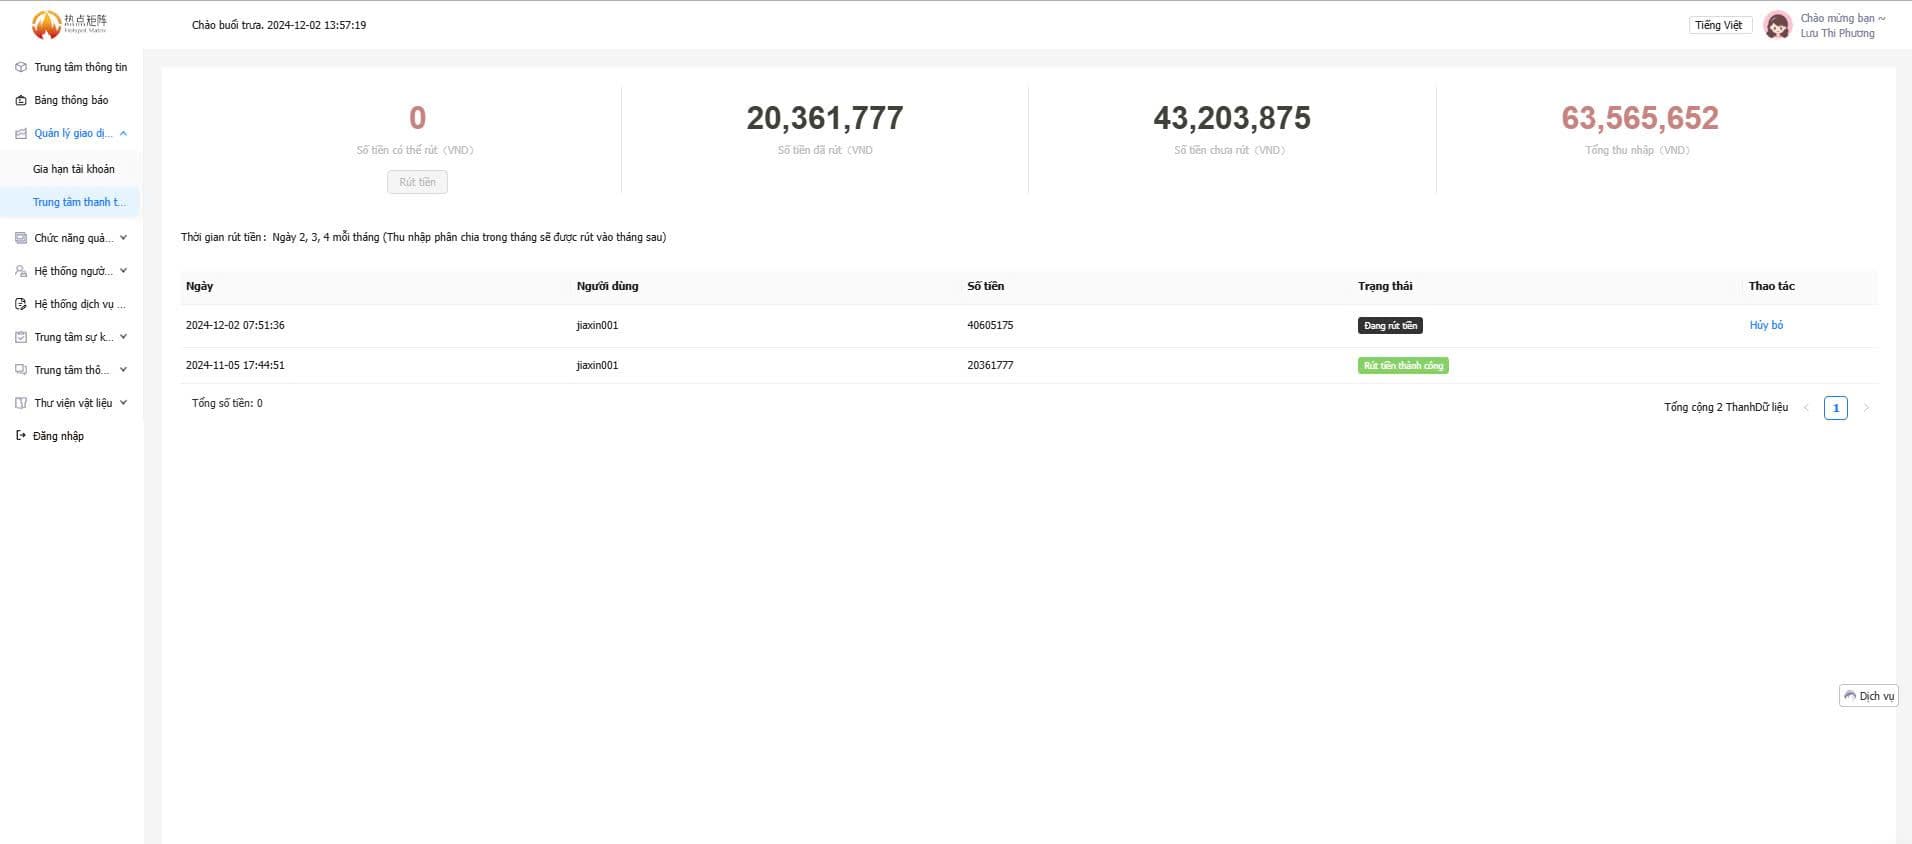Click the Hệ thống dịch vụ sidebar icon

click(21, 304)
